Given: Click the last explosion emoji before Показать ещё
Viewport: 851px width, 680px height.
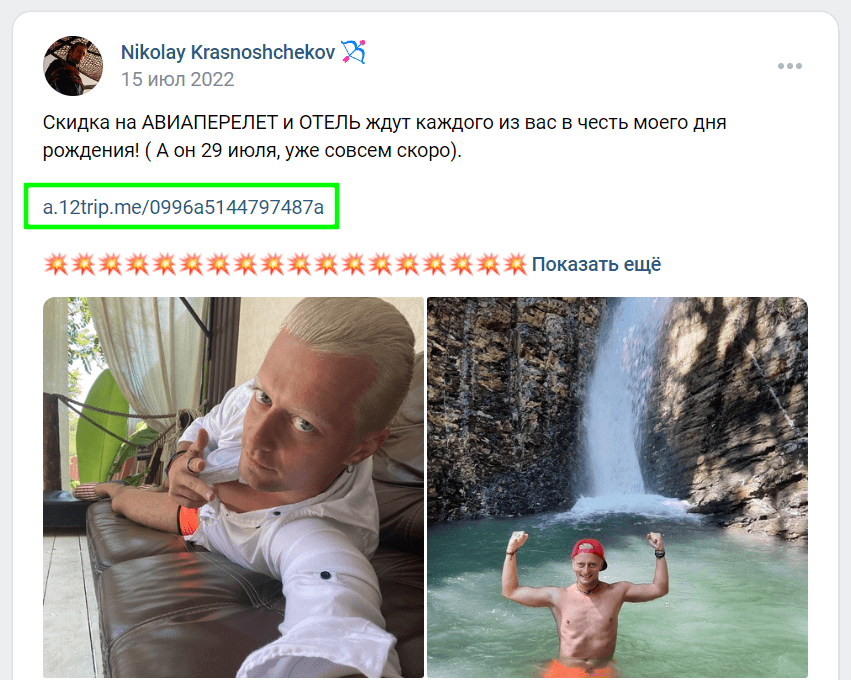Looking at the screenshot, I should [515, 264].
